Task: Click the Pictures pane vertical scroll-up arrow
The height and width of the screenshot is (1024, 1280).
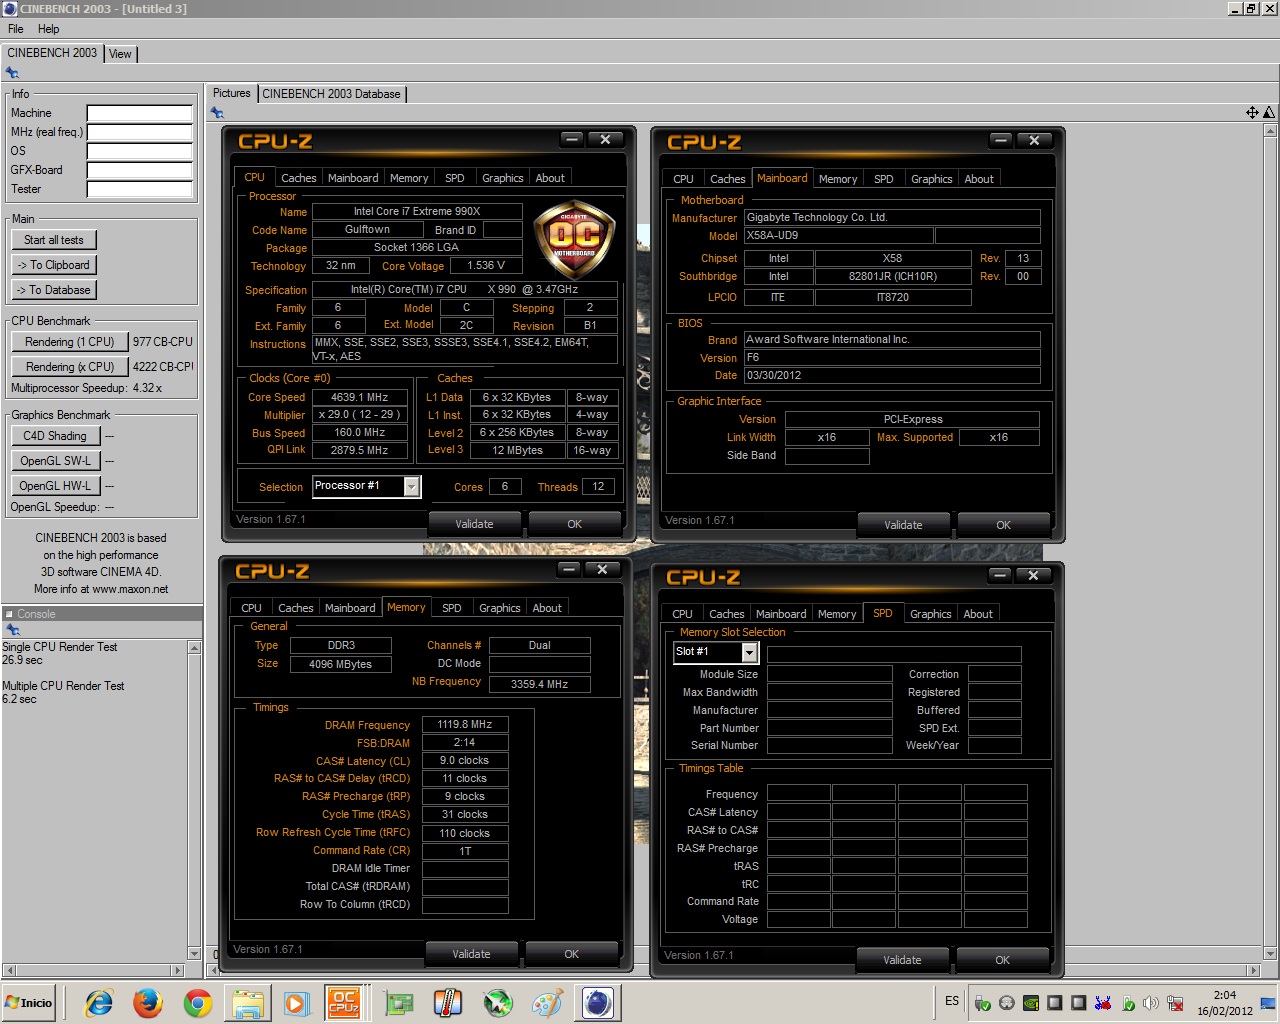Action: (x=1270, y=131)
